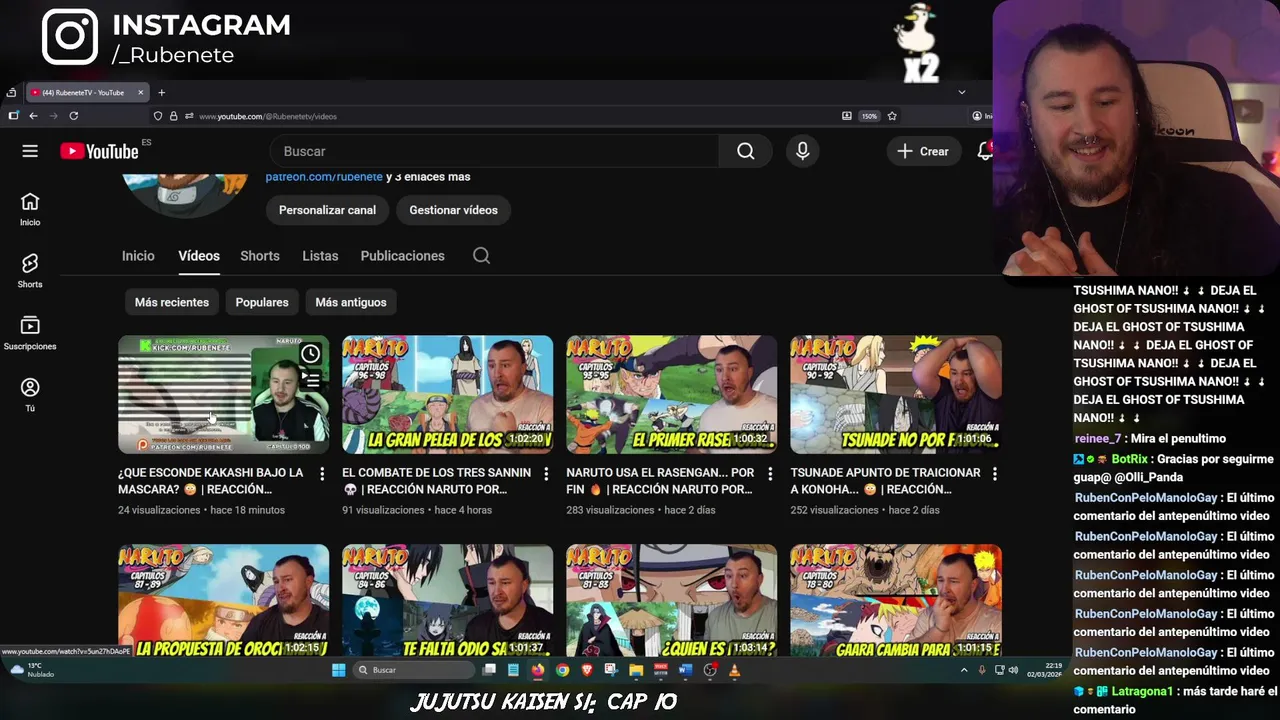This screenshot has width=1280, height=720.
Task: Open TSUNADE NO POR thumbnail
Action: [895, 394]
